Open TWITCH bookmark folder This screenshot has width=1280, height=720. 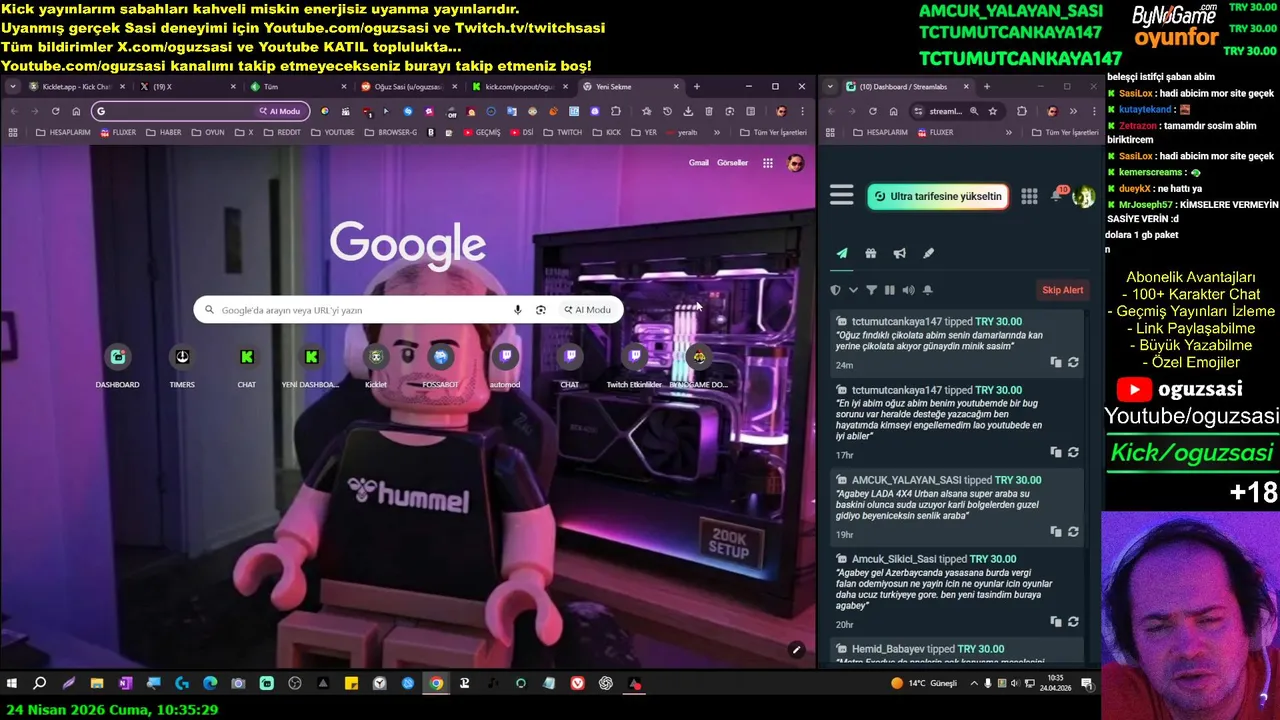562,132
